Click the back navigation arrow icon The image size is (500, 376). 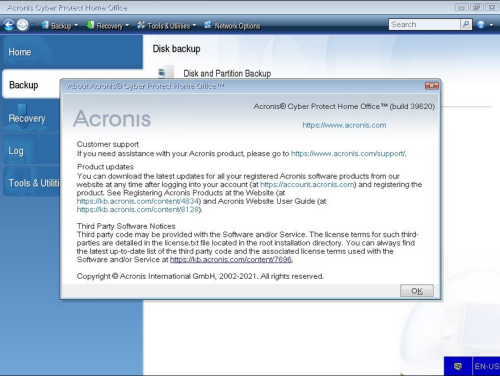click(x=9, y=25)
